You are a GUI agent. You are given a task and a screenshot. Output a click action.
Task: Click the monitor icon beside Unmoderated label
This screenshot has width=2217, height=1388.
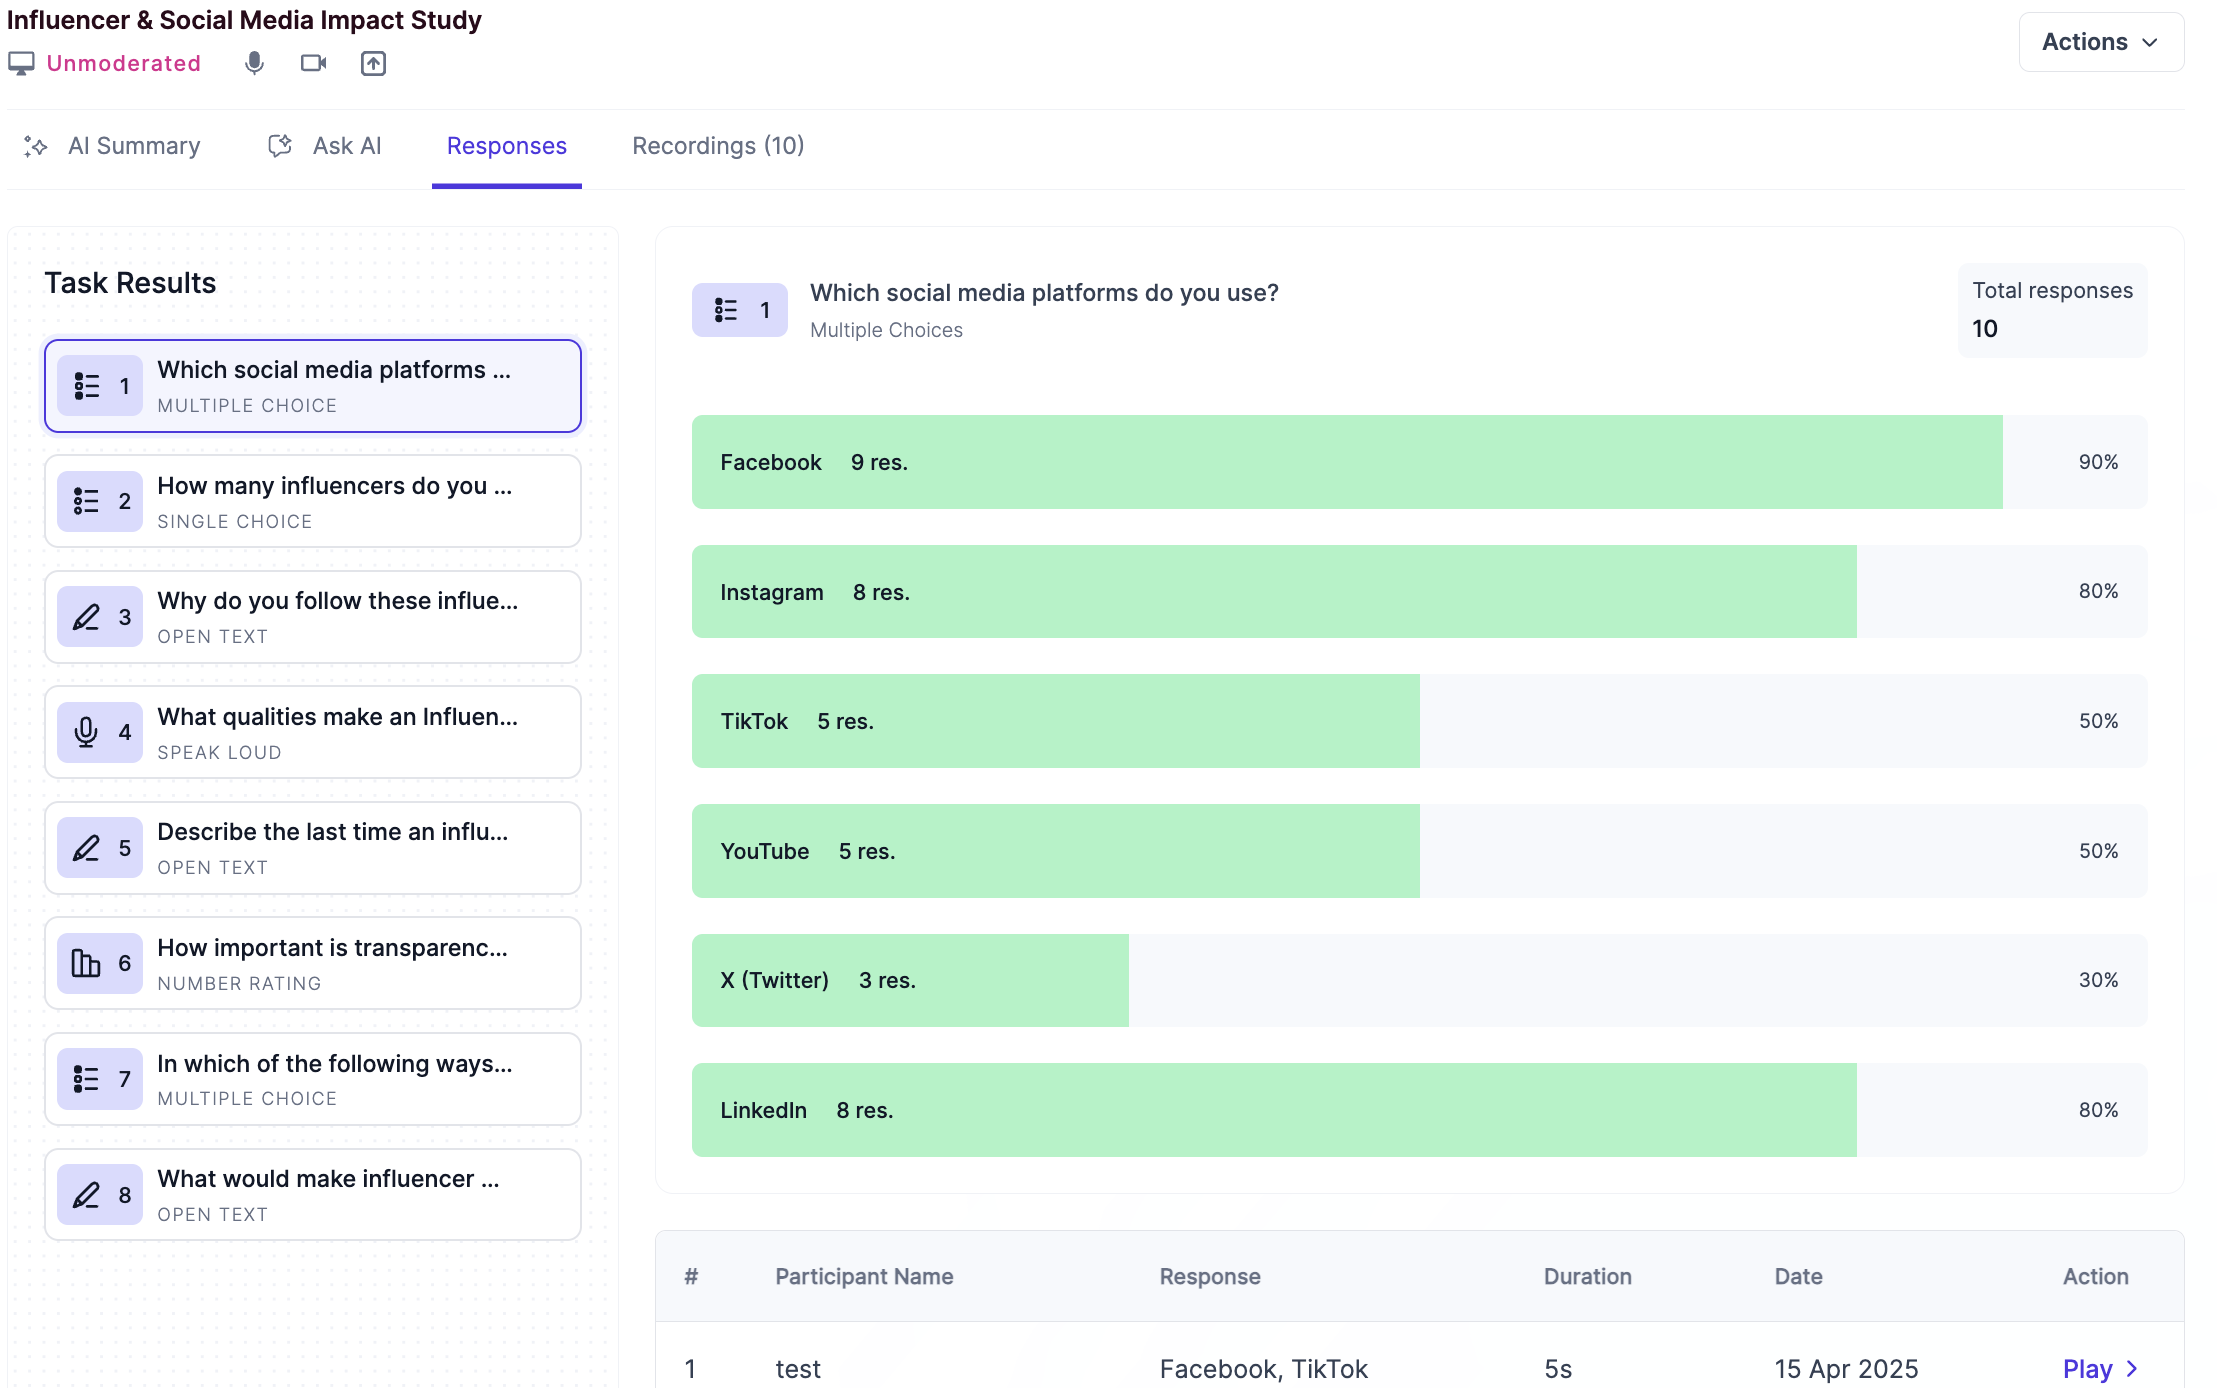point(20,63)
